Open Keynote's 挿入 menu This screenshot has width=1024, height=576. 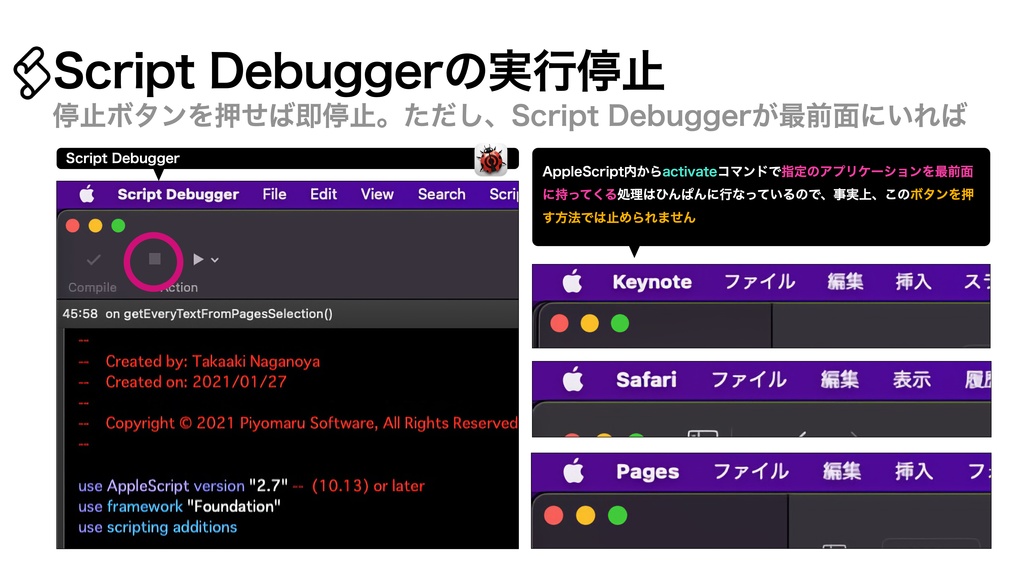coord(913,282)
